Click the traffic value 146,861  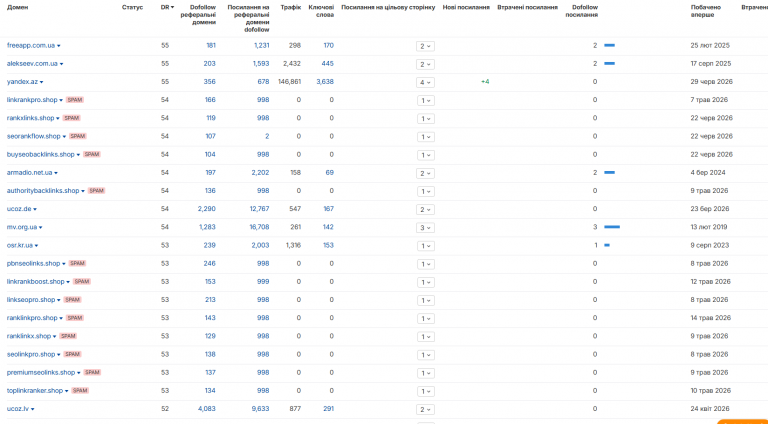(289, 82)
